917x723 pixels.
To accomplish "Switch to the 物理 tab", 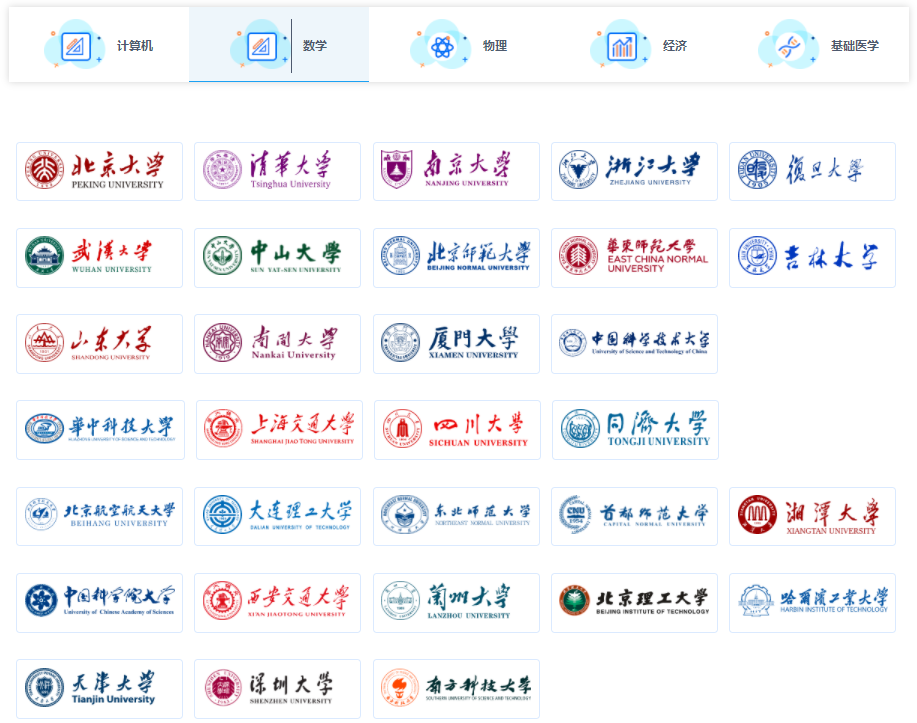I will coord(458,45).
